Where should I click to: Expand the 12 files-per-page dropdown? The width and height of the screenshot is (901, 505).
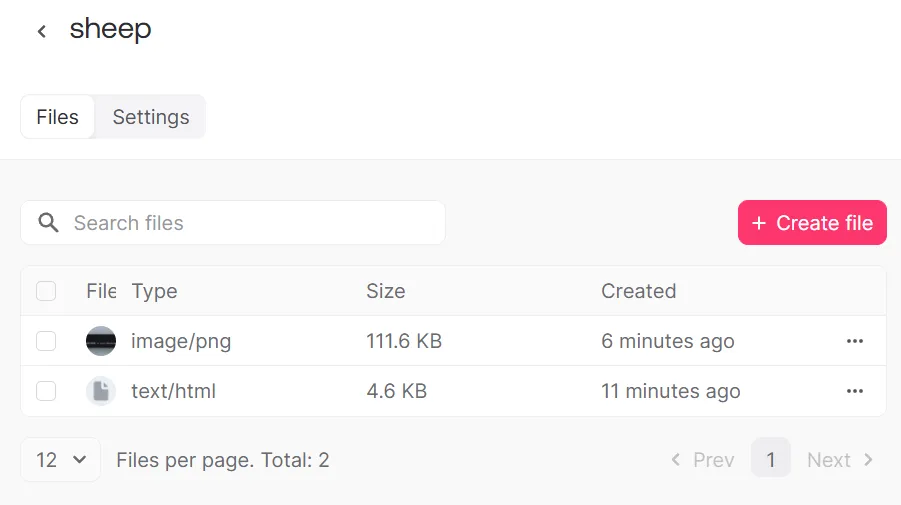[60, 460]
